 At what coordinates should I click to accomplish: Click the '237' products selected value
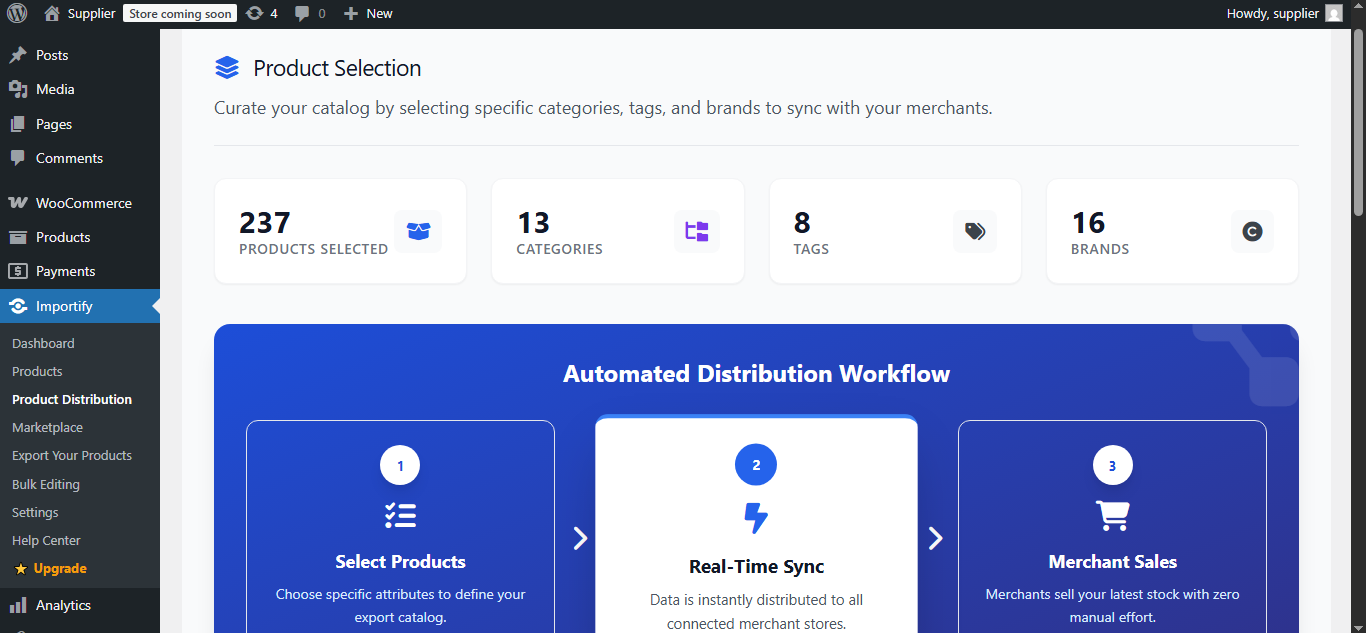click(265, 222)
